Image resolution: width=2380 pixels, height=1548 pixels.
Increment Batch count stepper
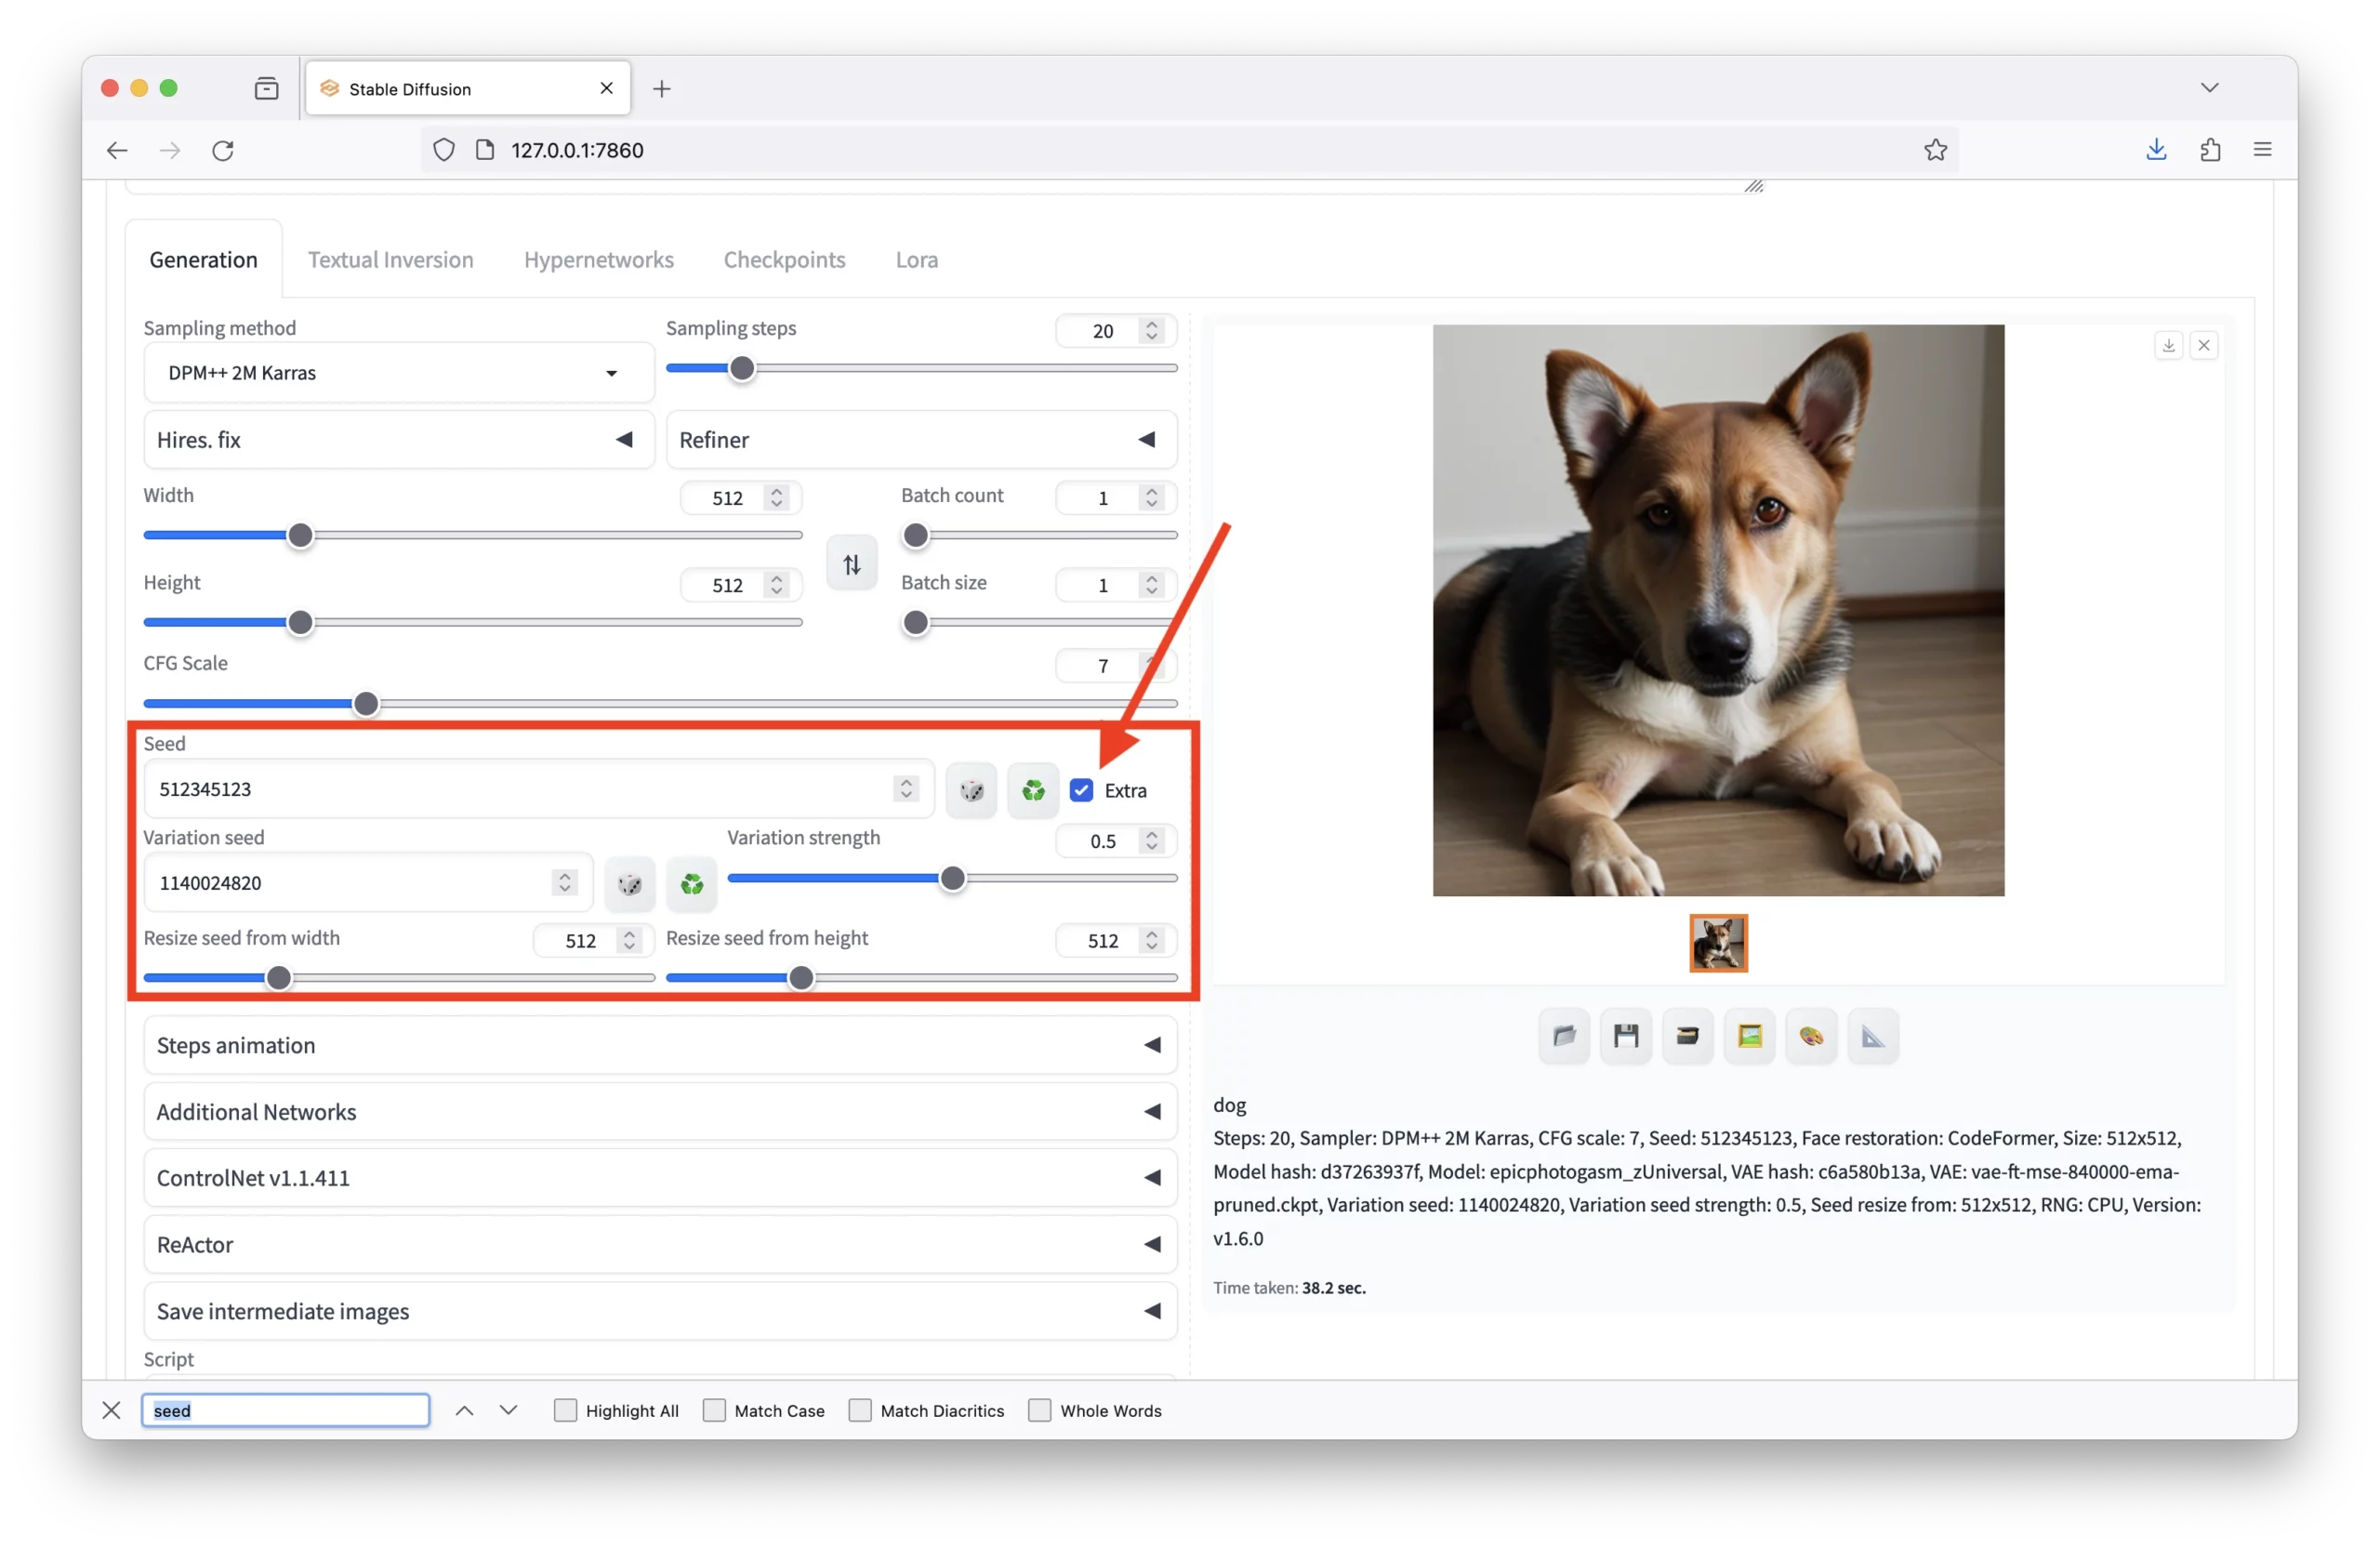point(1152,492)
